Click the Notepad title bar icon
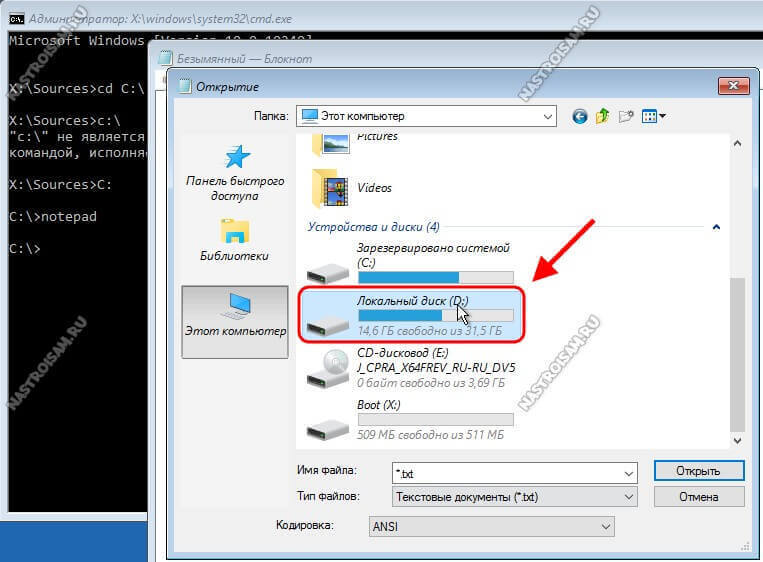Screen dimensions: 763x562 point(165,58)
